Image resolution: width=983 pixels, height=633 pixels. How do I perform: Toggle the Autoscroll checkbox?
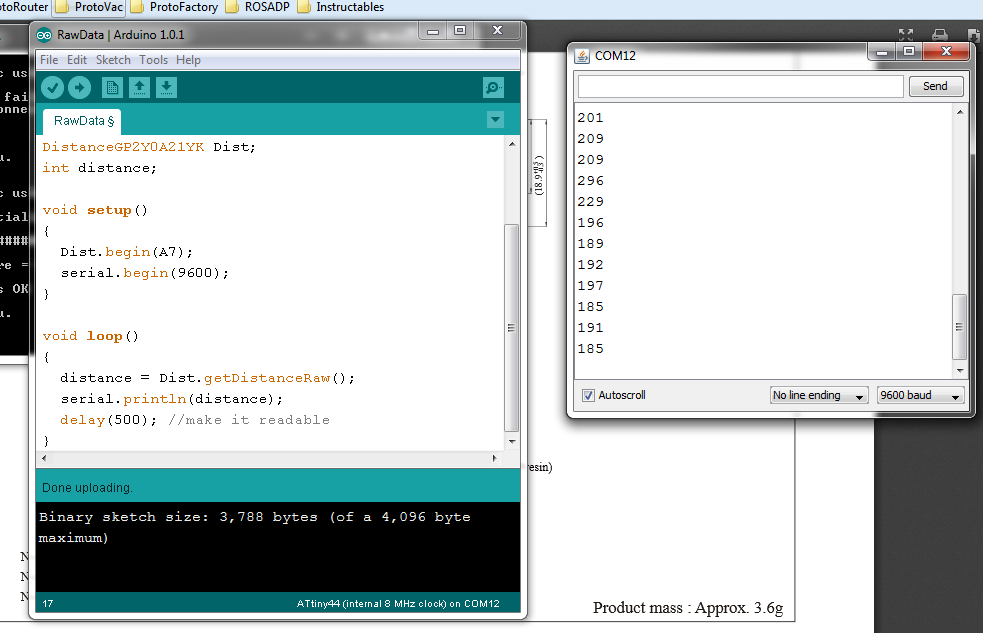pyautogui.click(x=588, y=395)
